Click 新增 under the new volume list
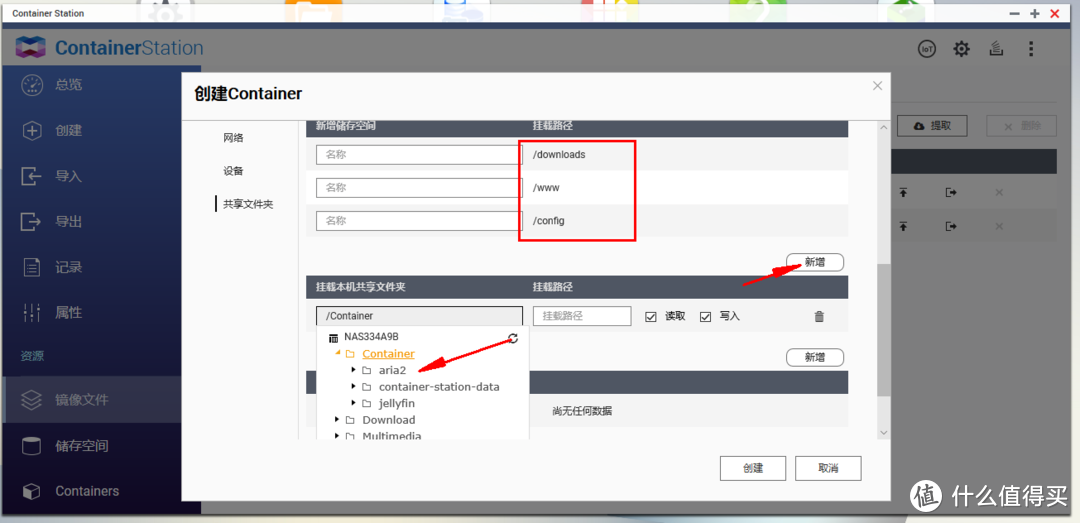The image size is (1080, 523). [x=815, y=262]
